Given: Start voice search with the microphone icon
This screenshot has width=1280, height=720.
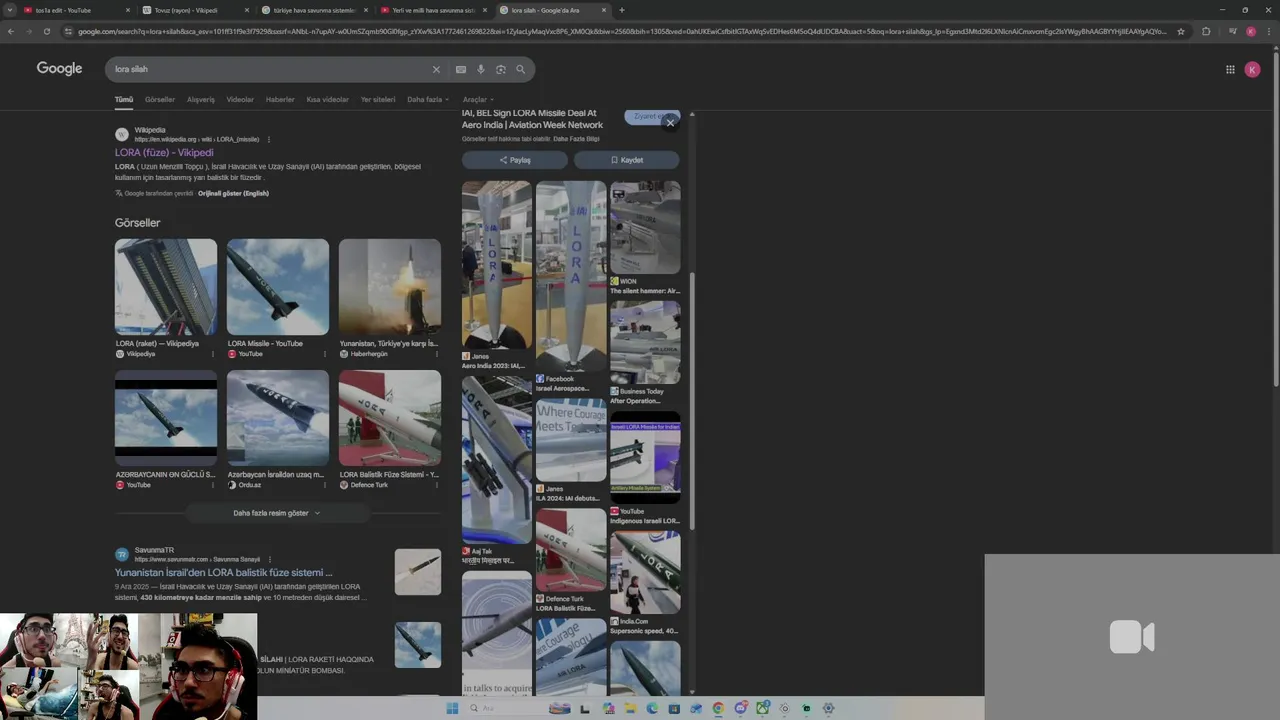Looking at the screenshot, I should pyautogui.click(x=481, y=69).
